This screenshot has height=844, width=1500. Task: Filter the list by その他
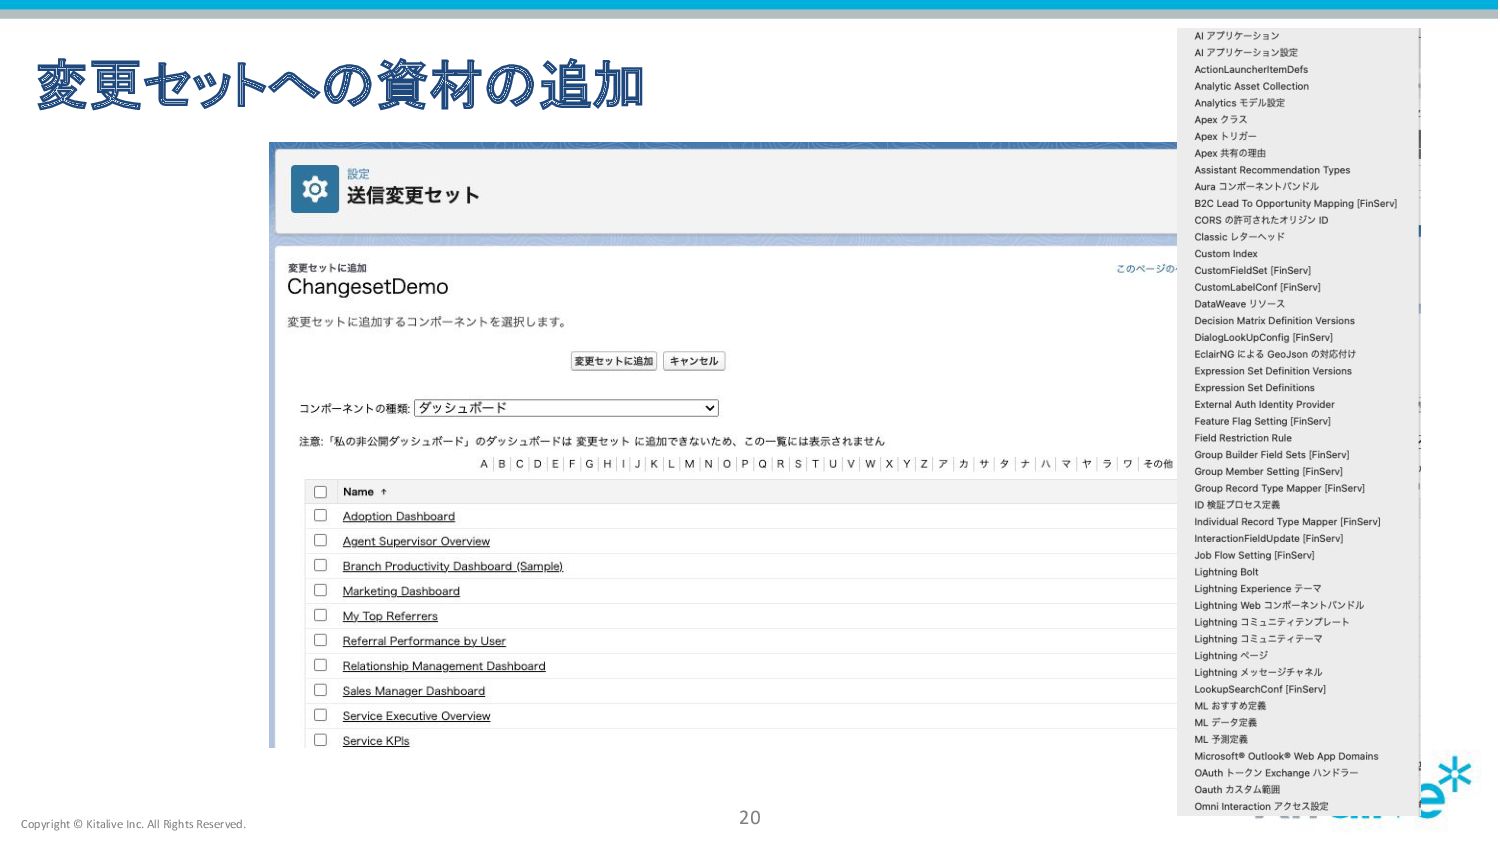coord(1158,464)
